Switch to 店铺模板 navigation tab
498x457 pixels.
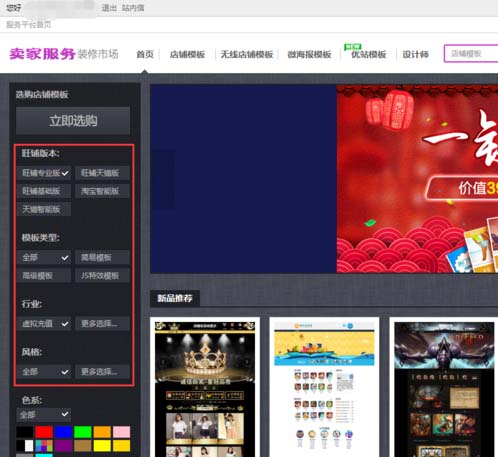coord(187,54)
